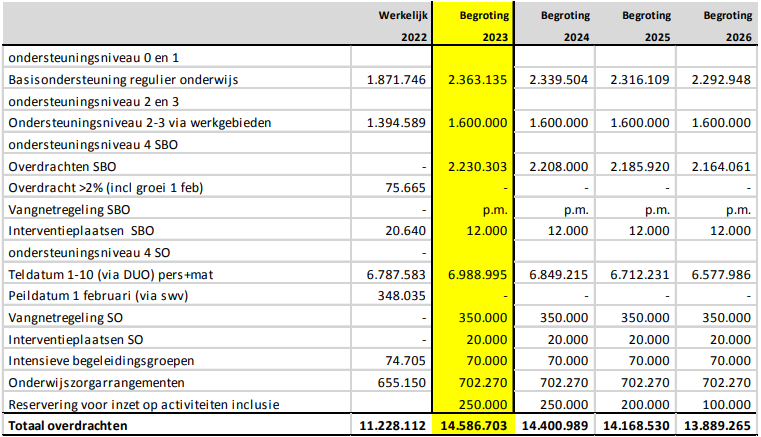Click the value 1.871.746 under Werkelijk 2022
This screenshot has width=761, height=437.
(396, 80)
